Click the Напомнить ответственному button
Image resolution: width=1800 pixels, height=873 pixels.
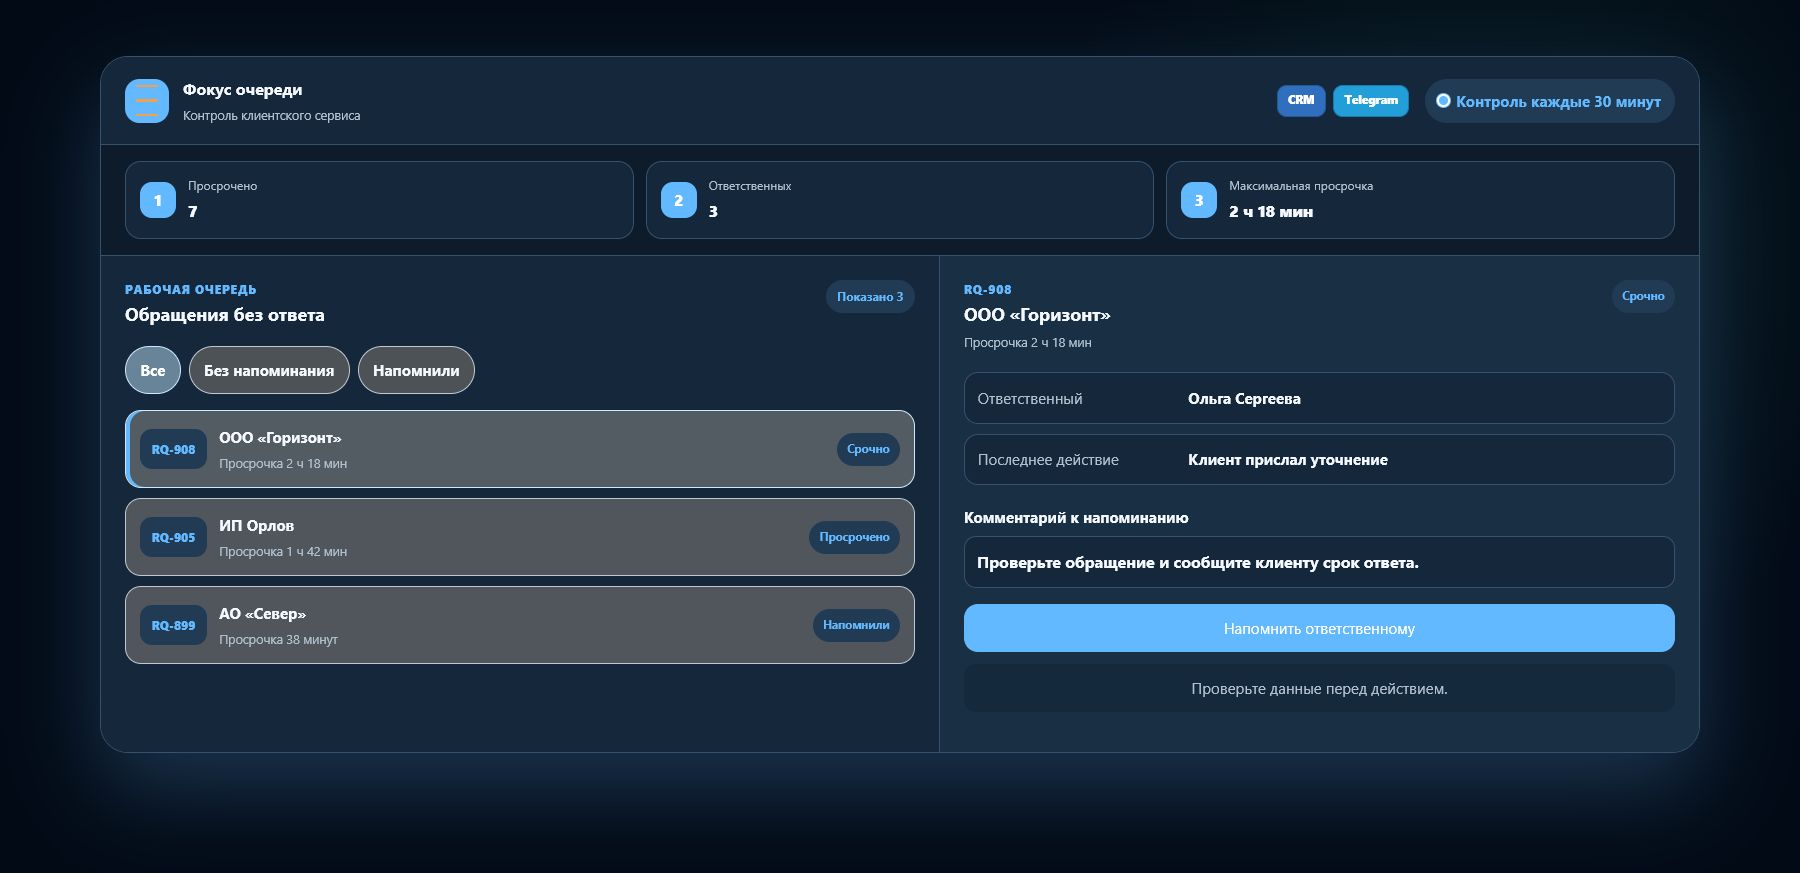pos(1319,628)
